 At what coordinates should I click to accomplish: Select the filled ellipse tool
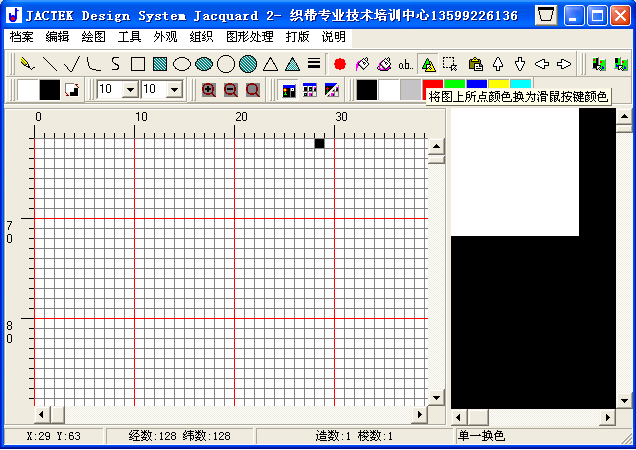[204, 64]
